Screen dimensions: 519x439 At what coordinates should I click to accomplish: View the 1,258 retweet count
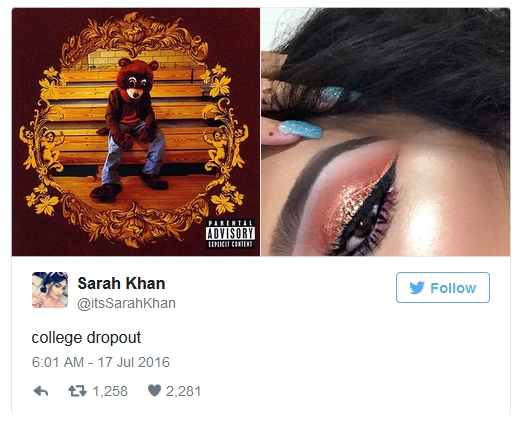coord(110,391)
